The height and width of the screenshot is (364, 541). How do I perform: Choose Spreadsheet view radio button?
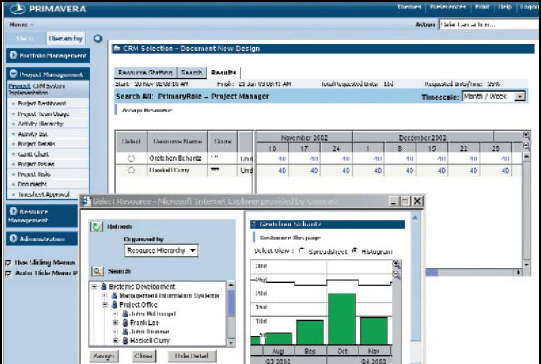pyautogui.click(x=302, y=251)
